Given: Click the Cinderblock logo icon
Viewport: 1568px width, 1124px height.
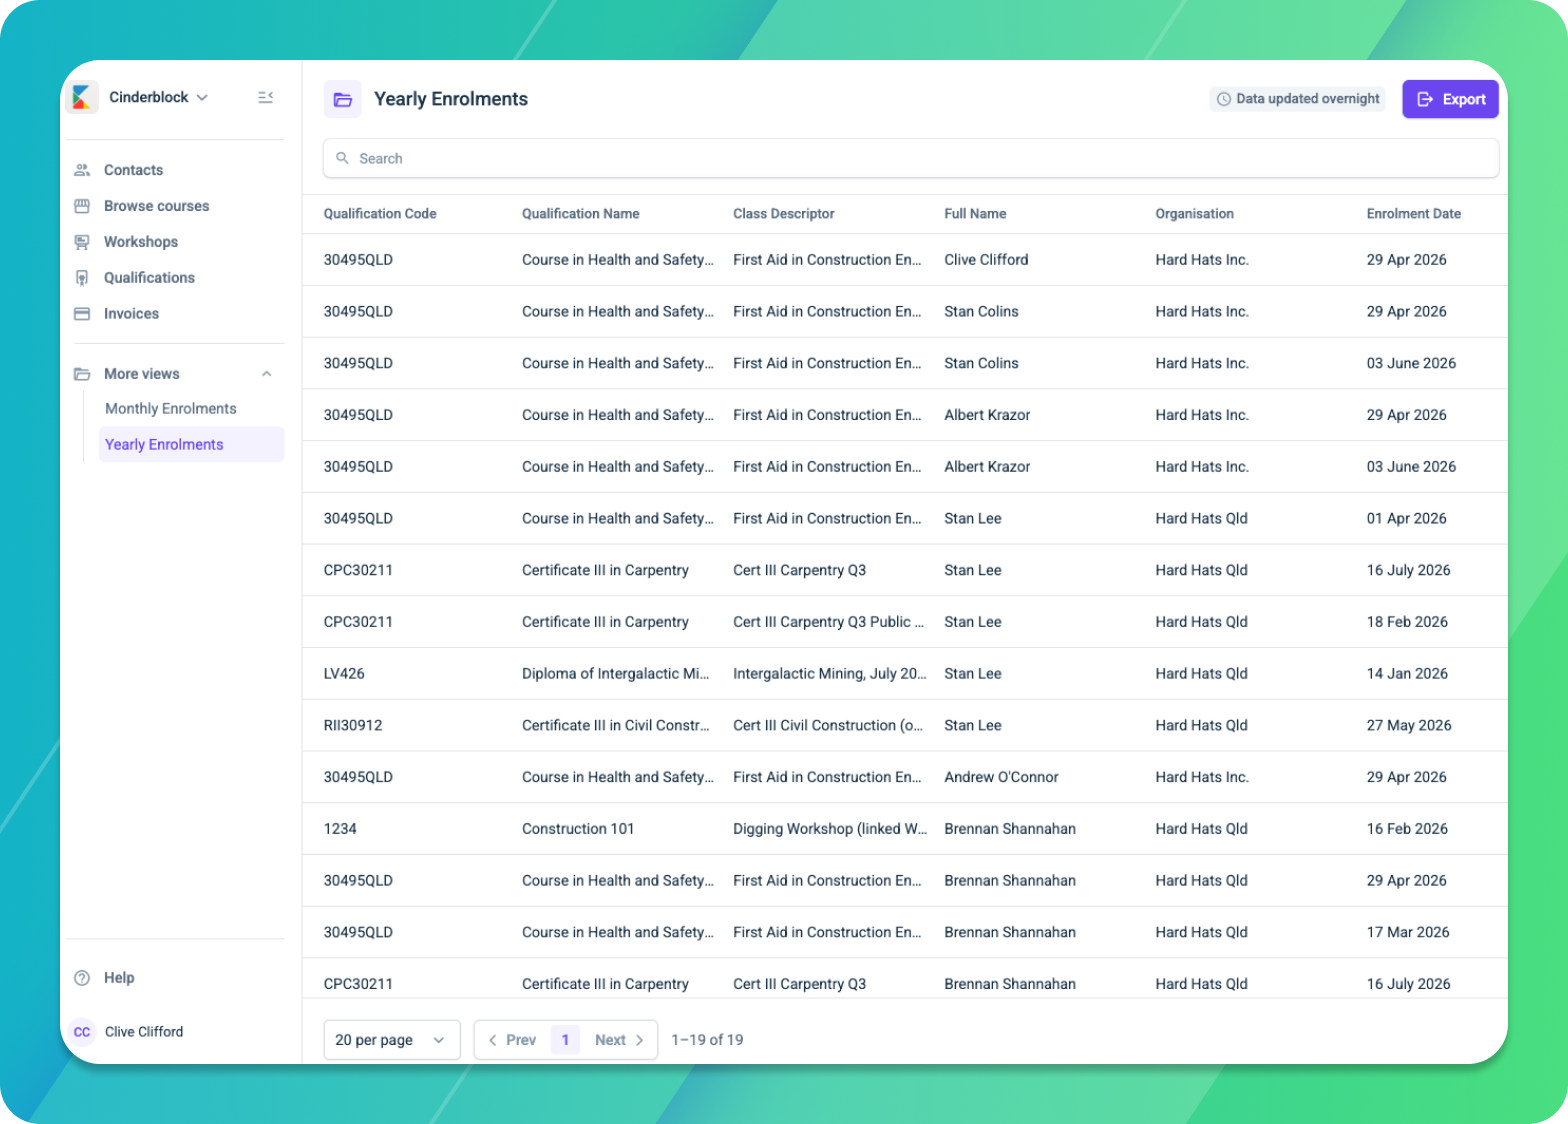Looking at the screenshot, I should click(82, 97).
